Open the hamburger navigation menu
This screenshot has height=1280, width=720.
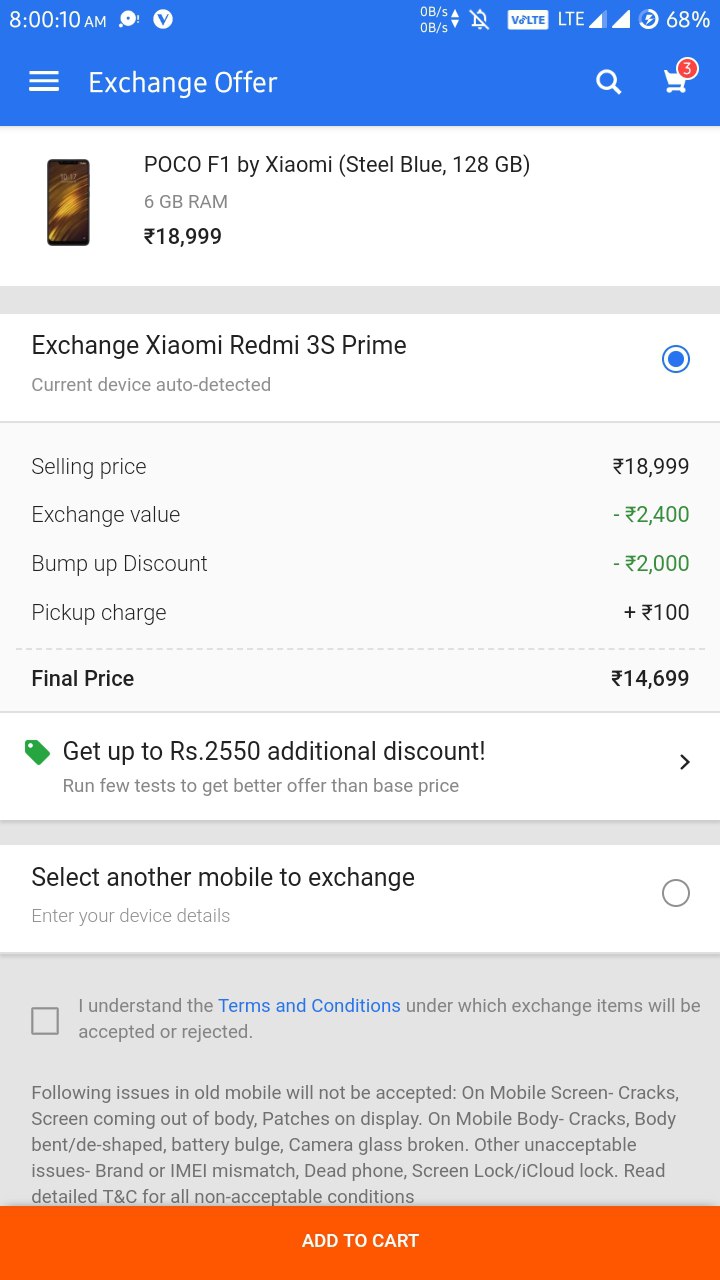(44, 82)
